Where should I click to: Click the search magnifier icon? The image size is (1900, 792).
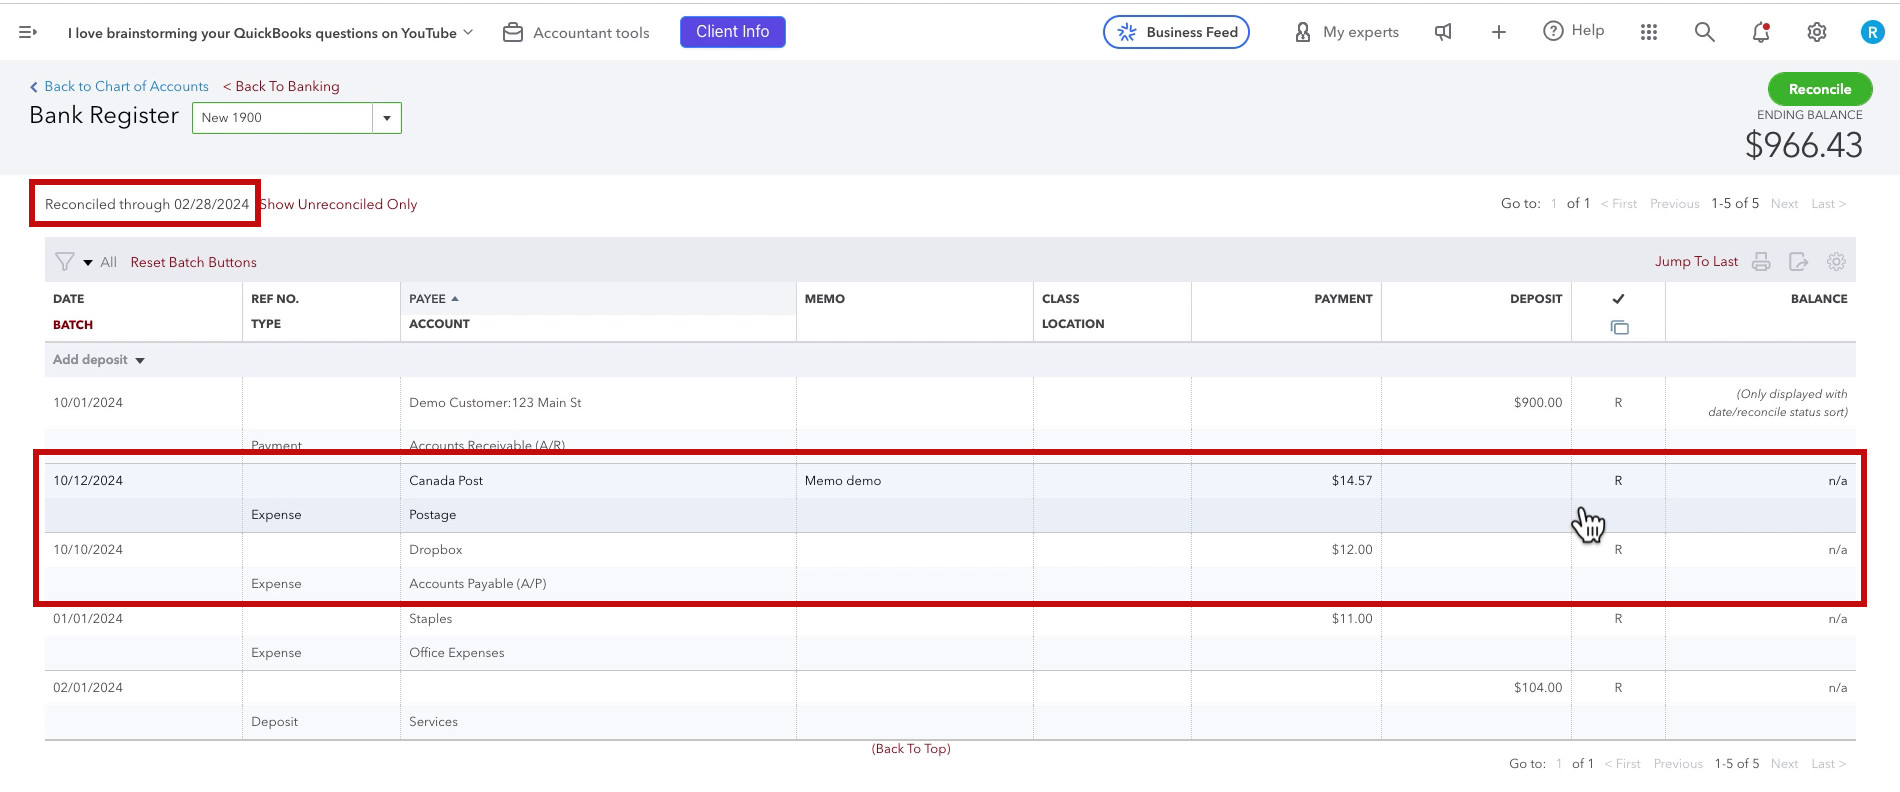(1705, 32)
